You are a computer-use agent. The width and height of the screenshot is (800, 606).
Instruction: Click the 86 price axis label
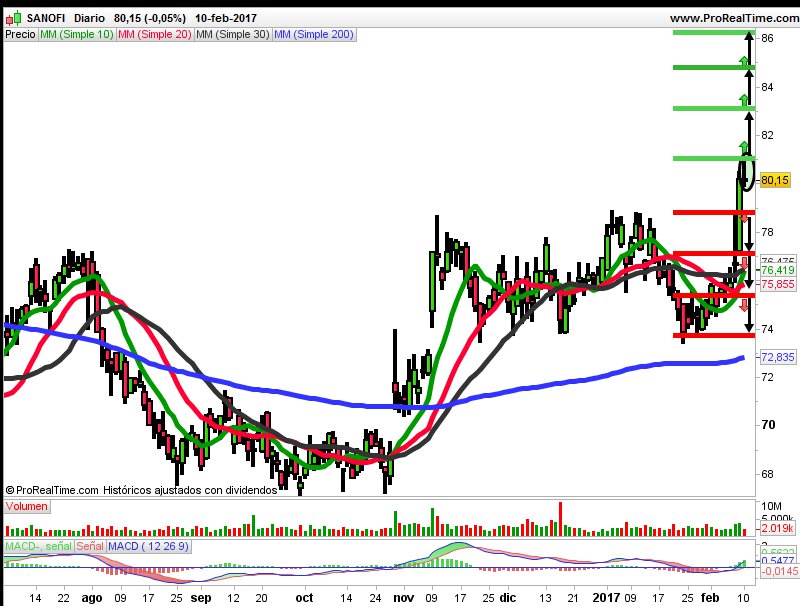[767, 38]
